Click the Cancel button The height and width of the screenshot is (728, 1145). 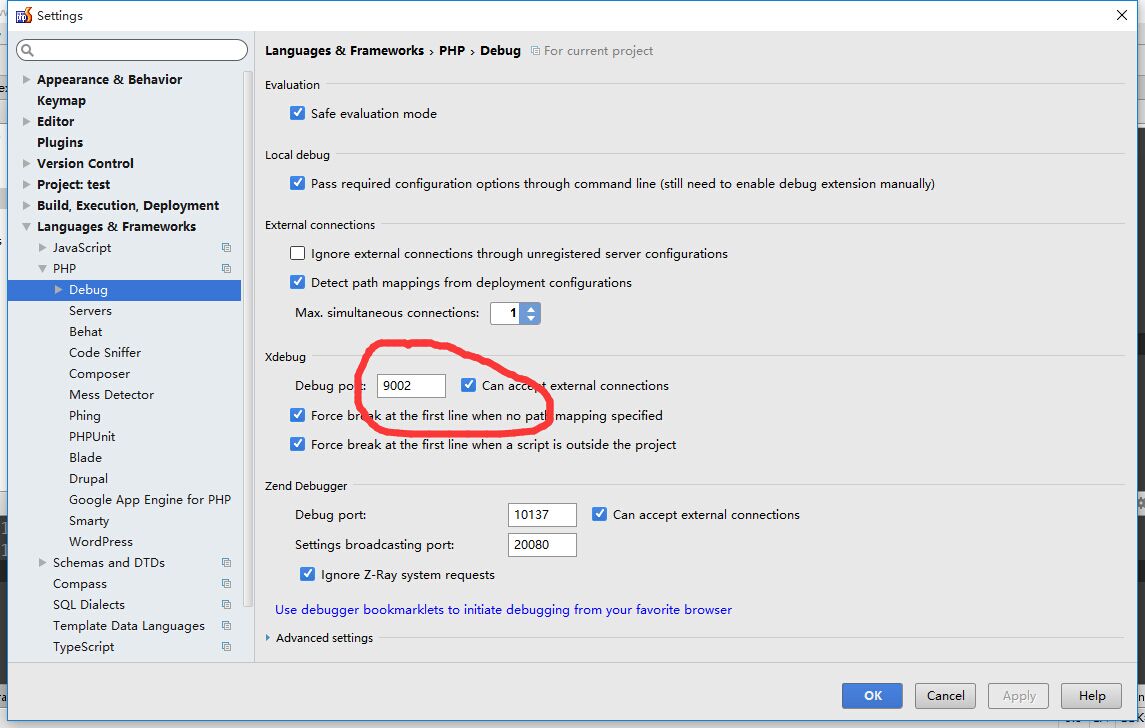pos(946,696)
